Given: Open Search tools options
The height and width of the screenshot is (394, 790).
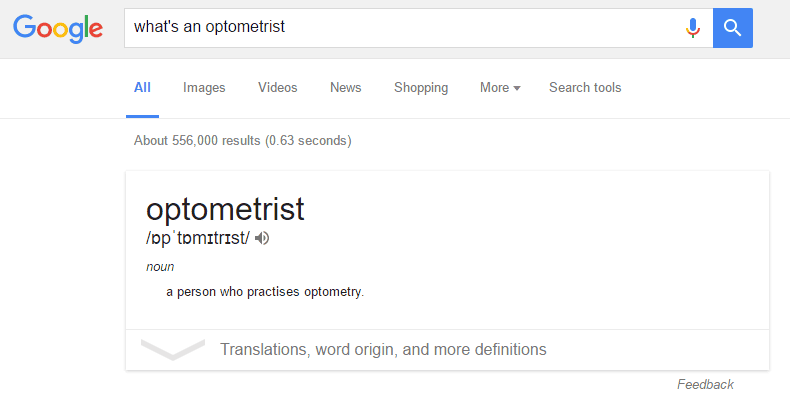Looking at the screenshot, I should 585,88.
